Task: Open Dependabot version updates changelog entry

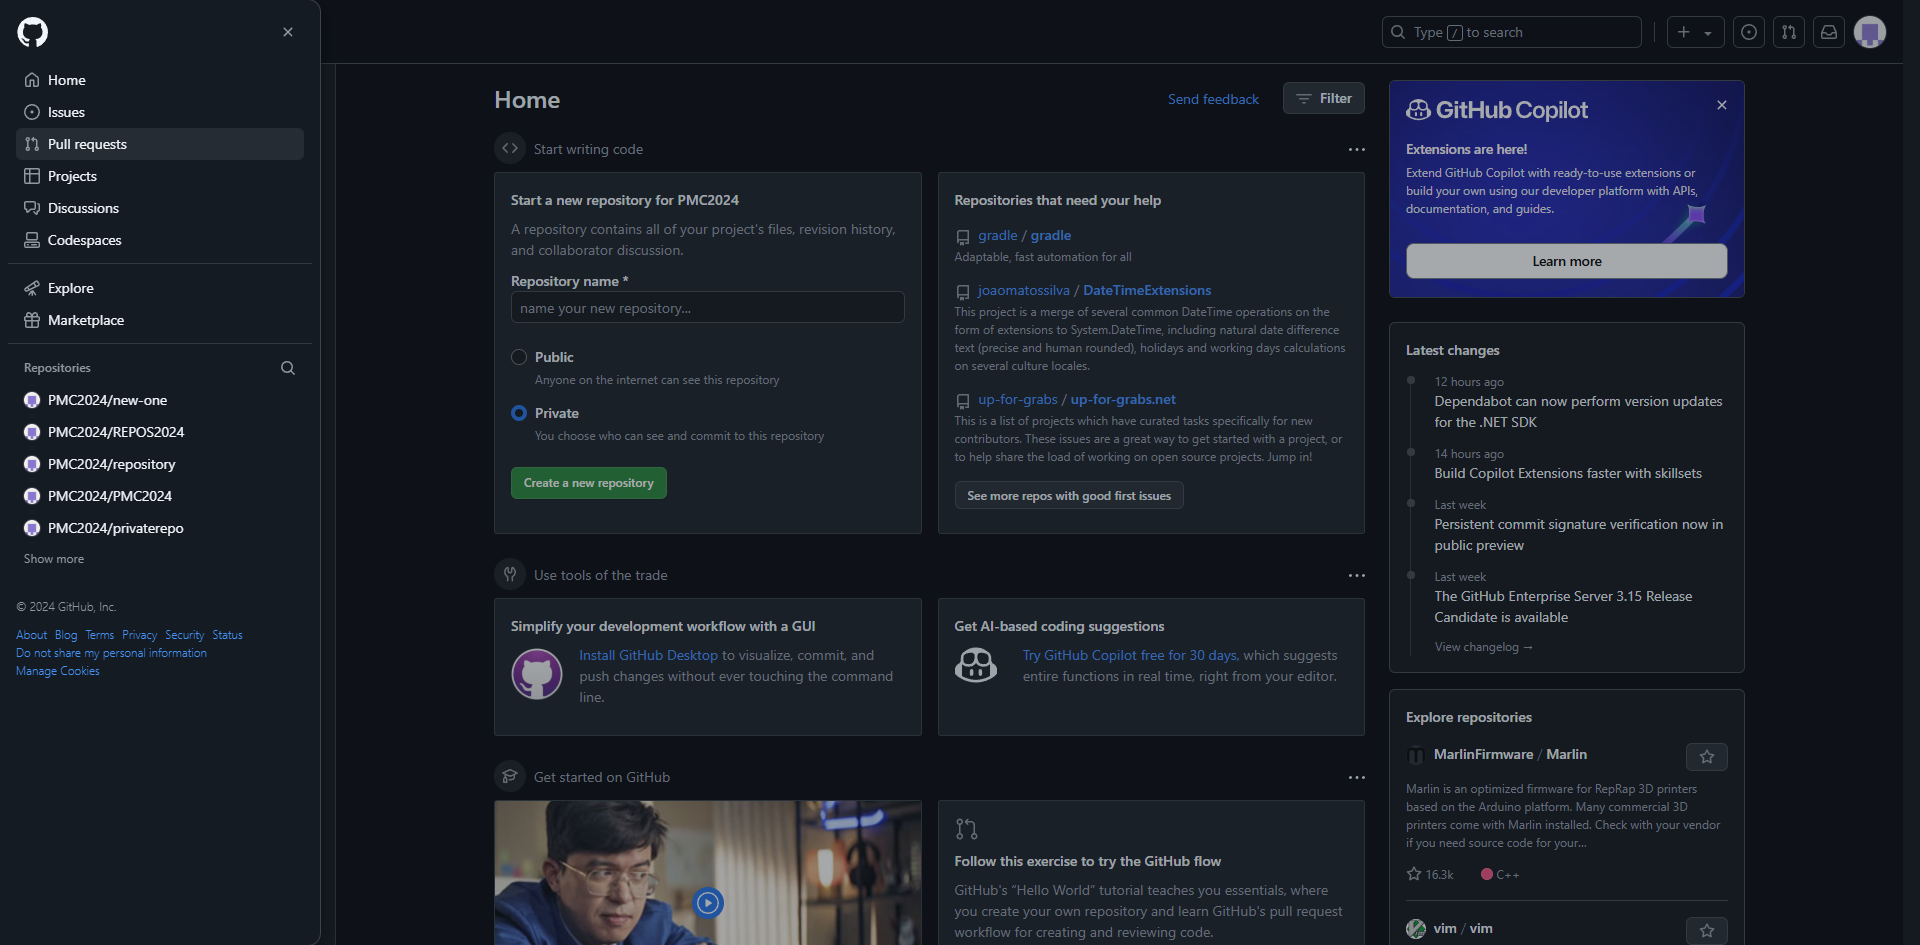Action: tap(1578, 412)
